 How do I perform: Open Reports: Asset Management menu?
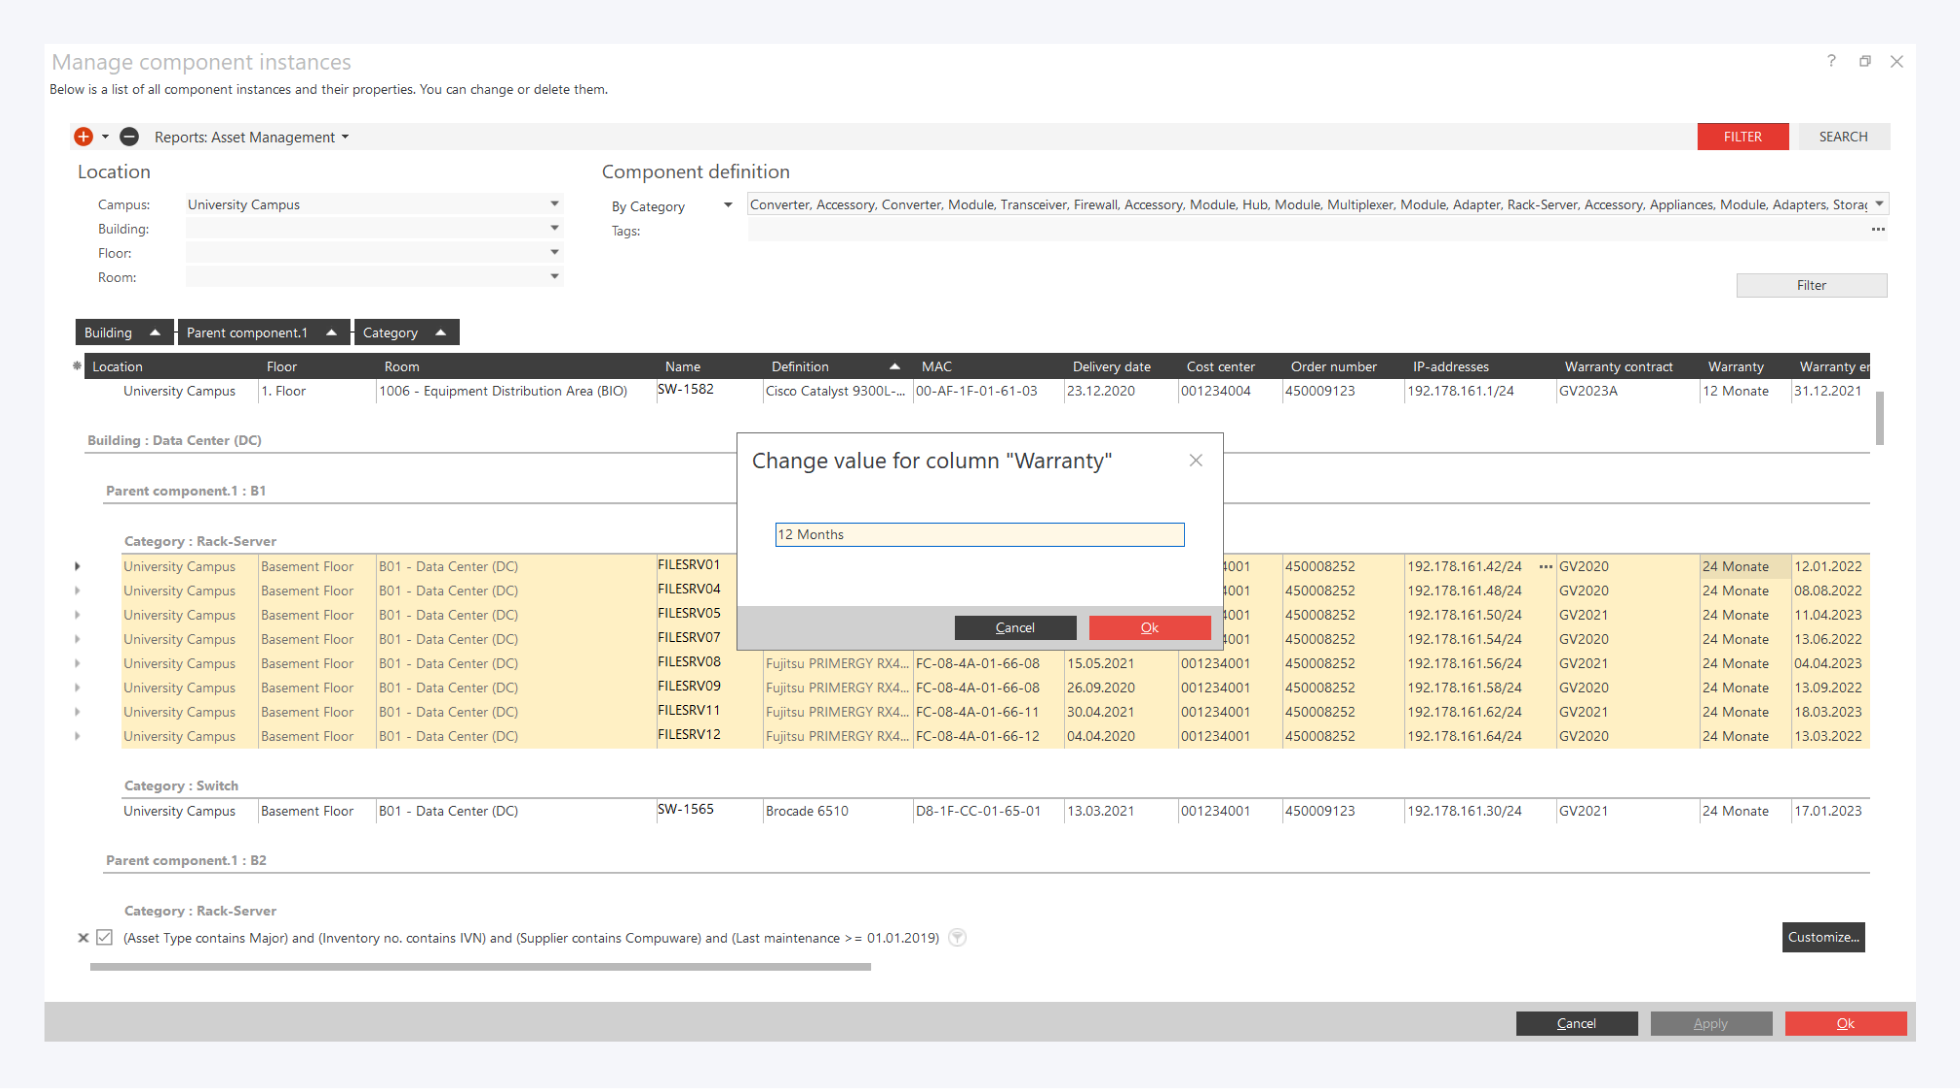point(251,137)
